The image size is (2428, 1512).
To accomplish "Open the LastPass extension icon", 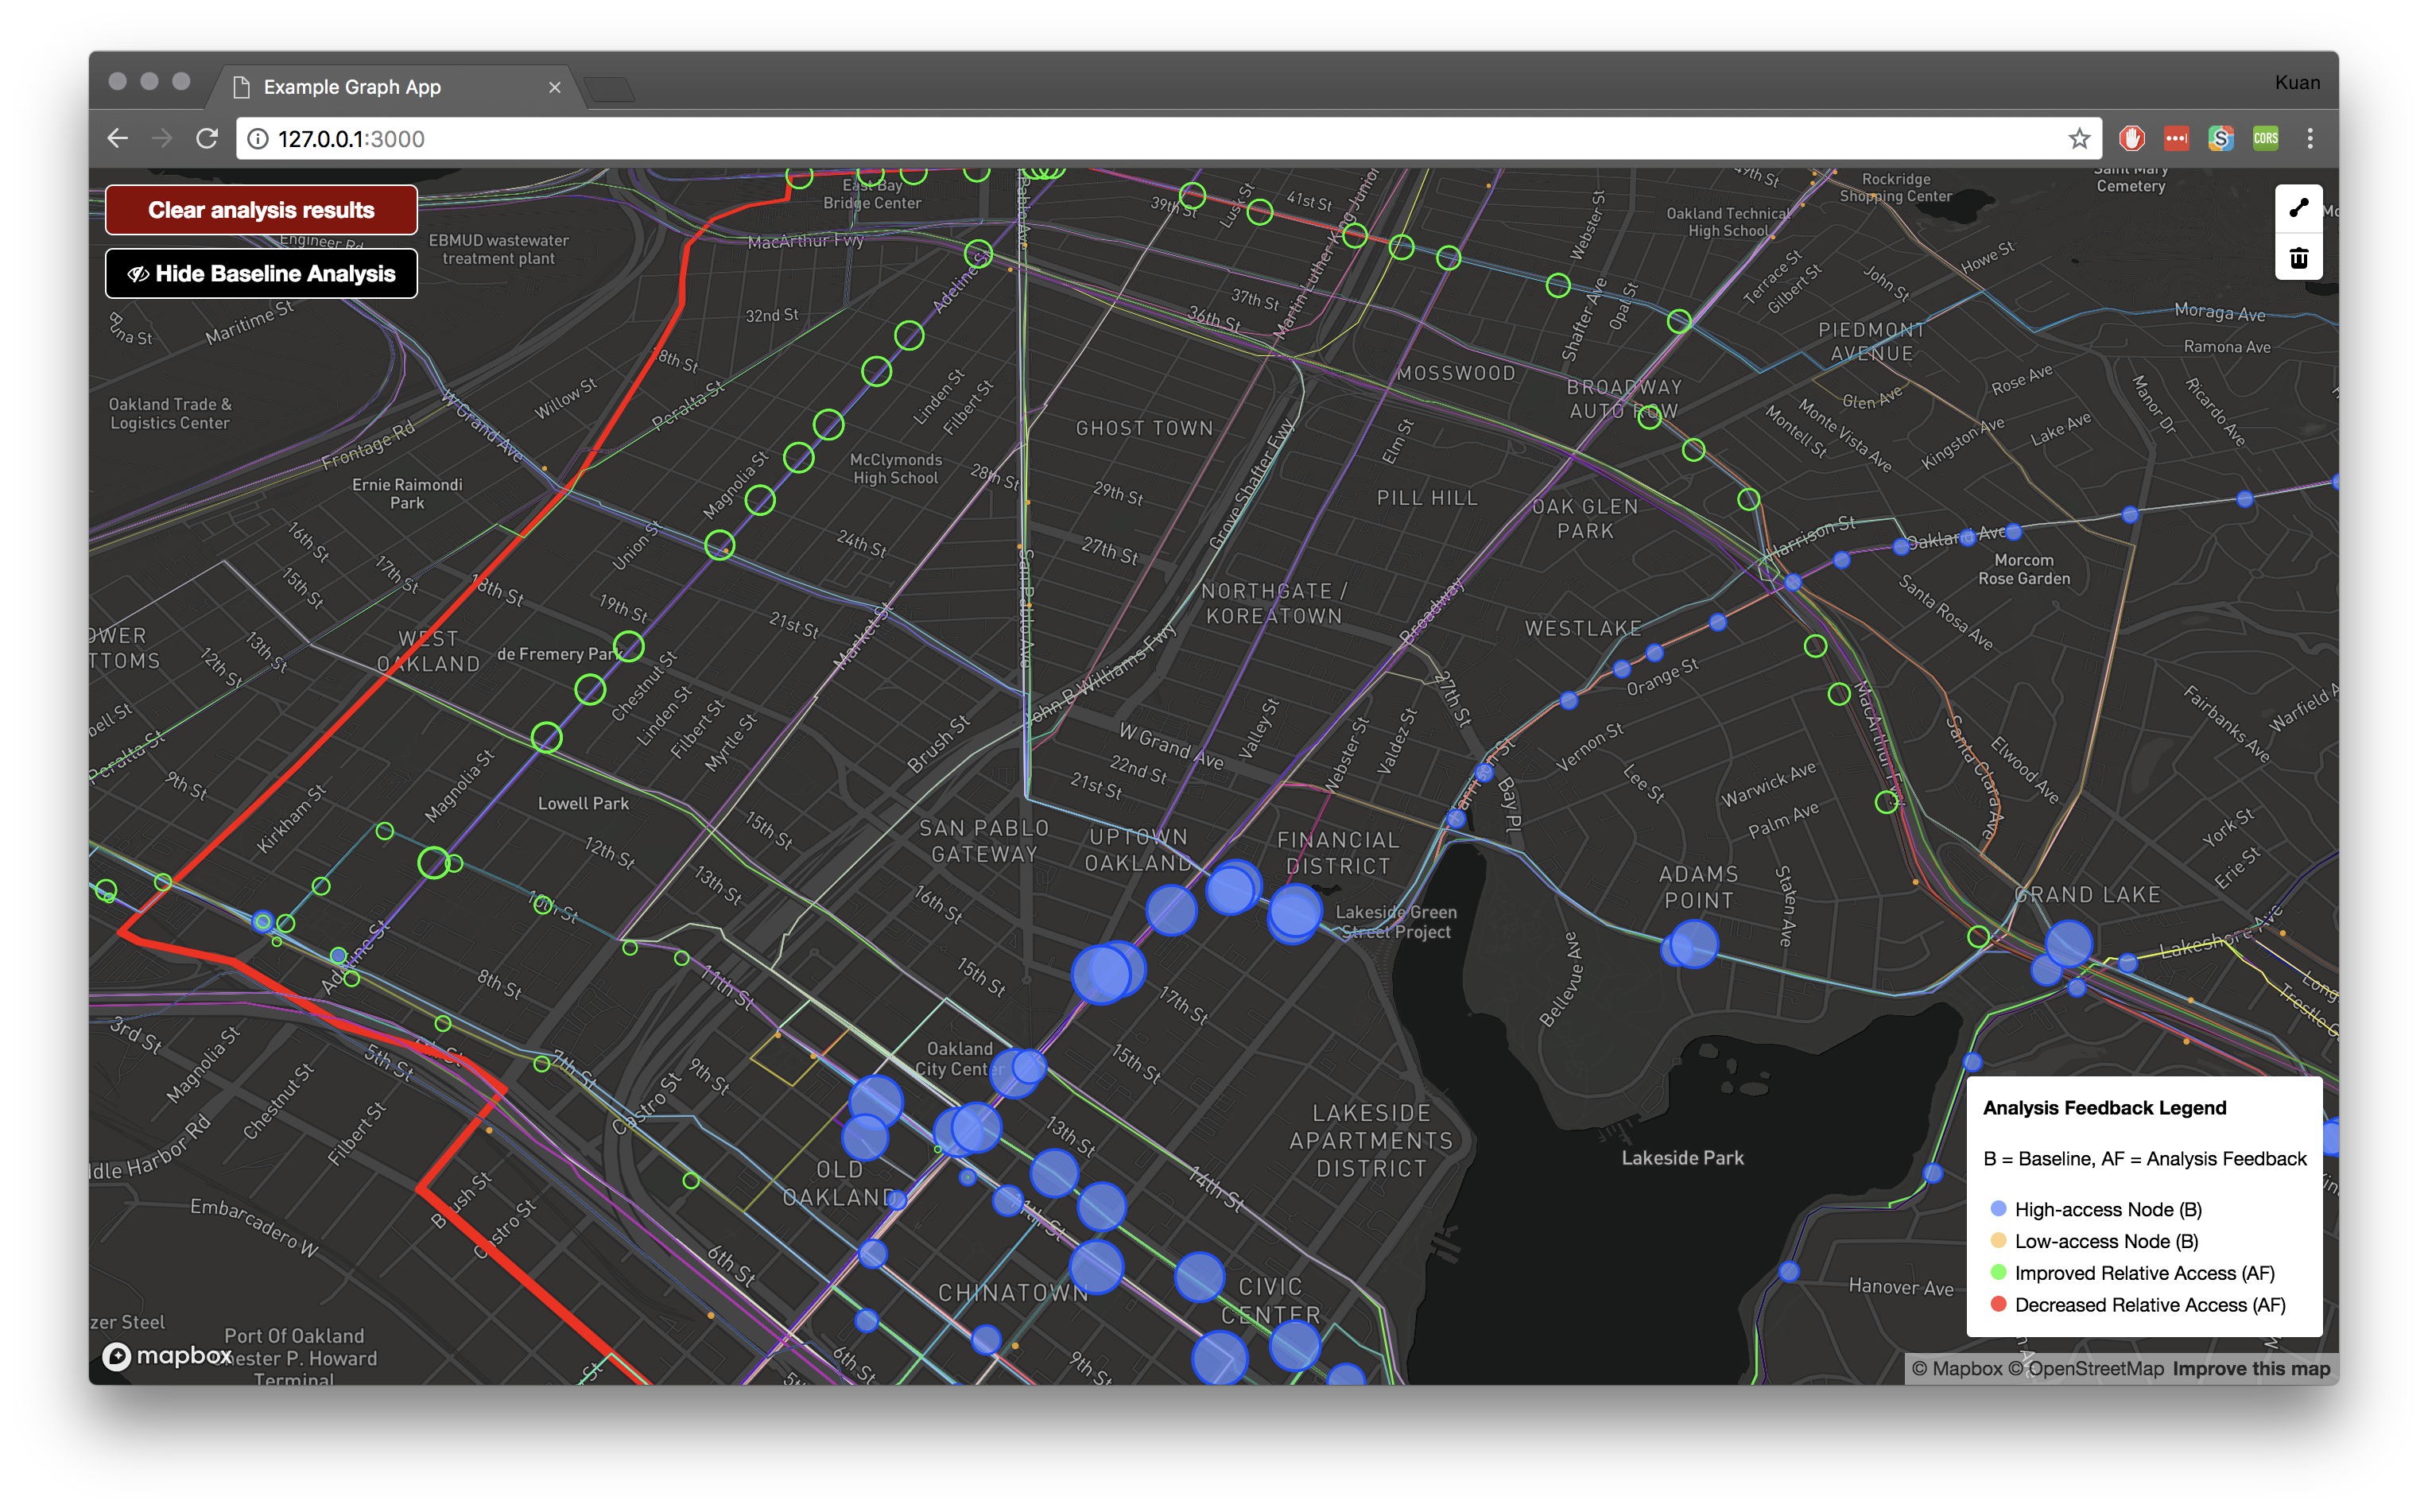I will coord(2176,139).
